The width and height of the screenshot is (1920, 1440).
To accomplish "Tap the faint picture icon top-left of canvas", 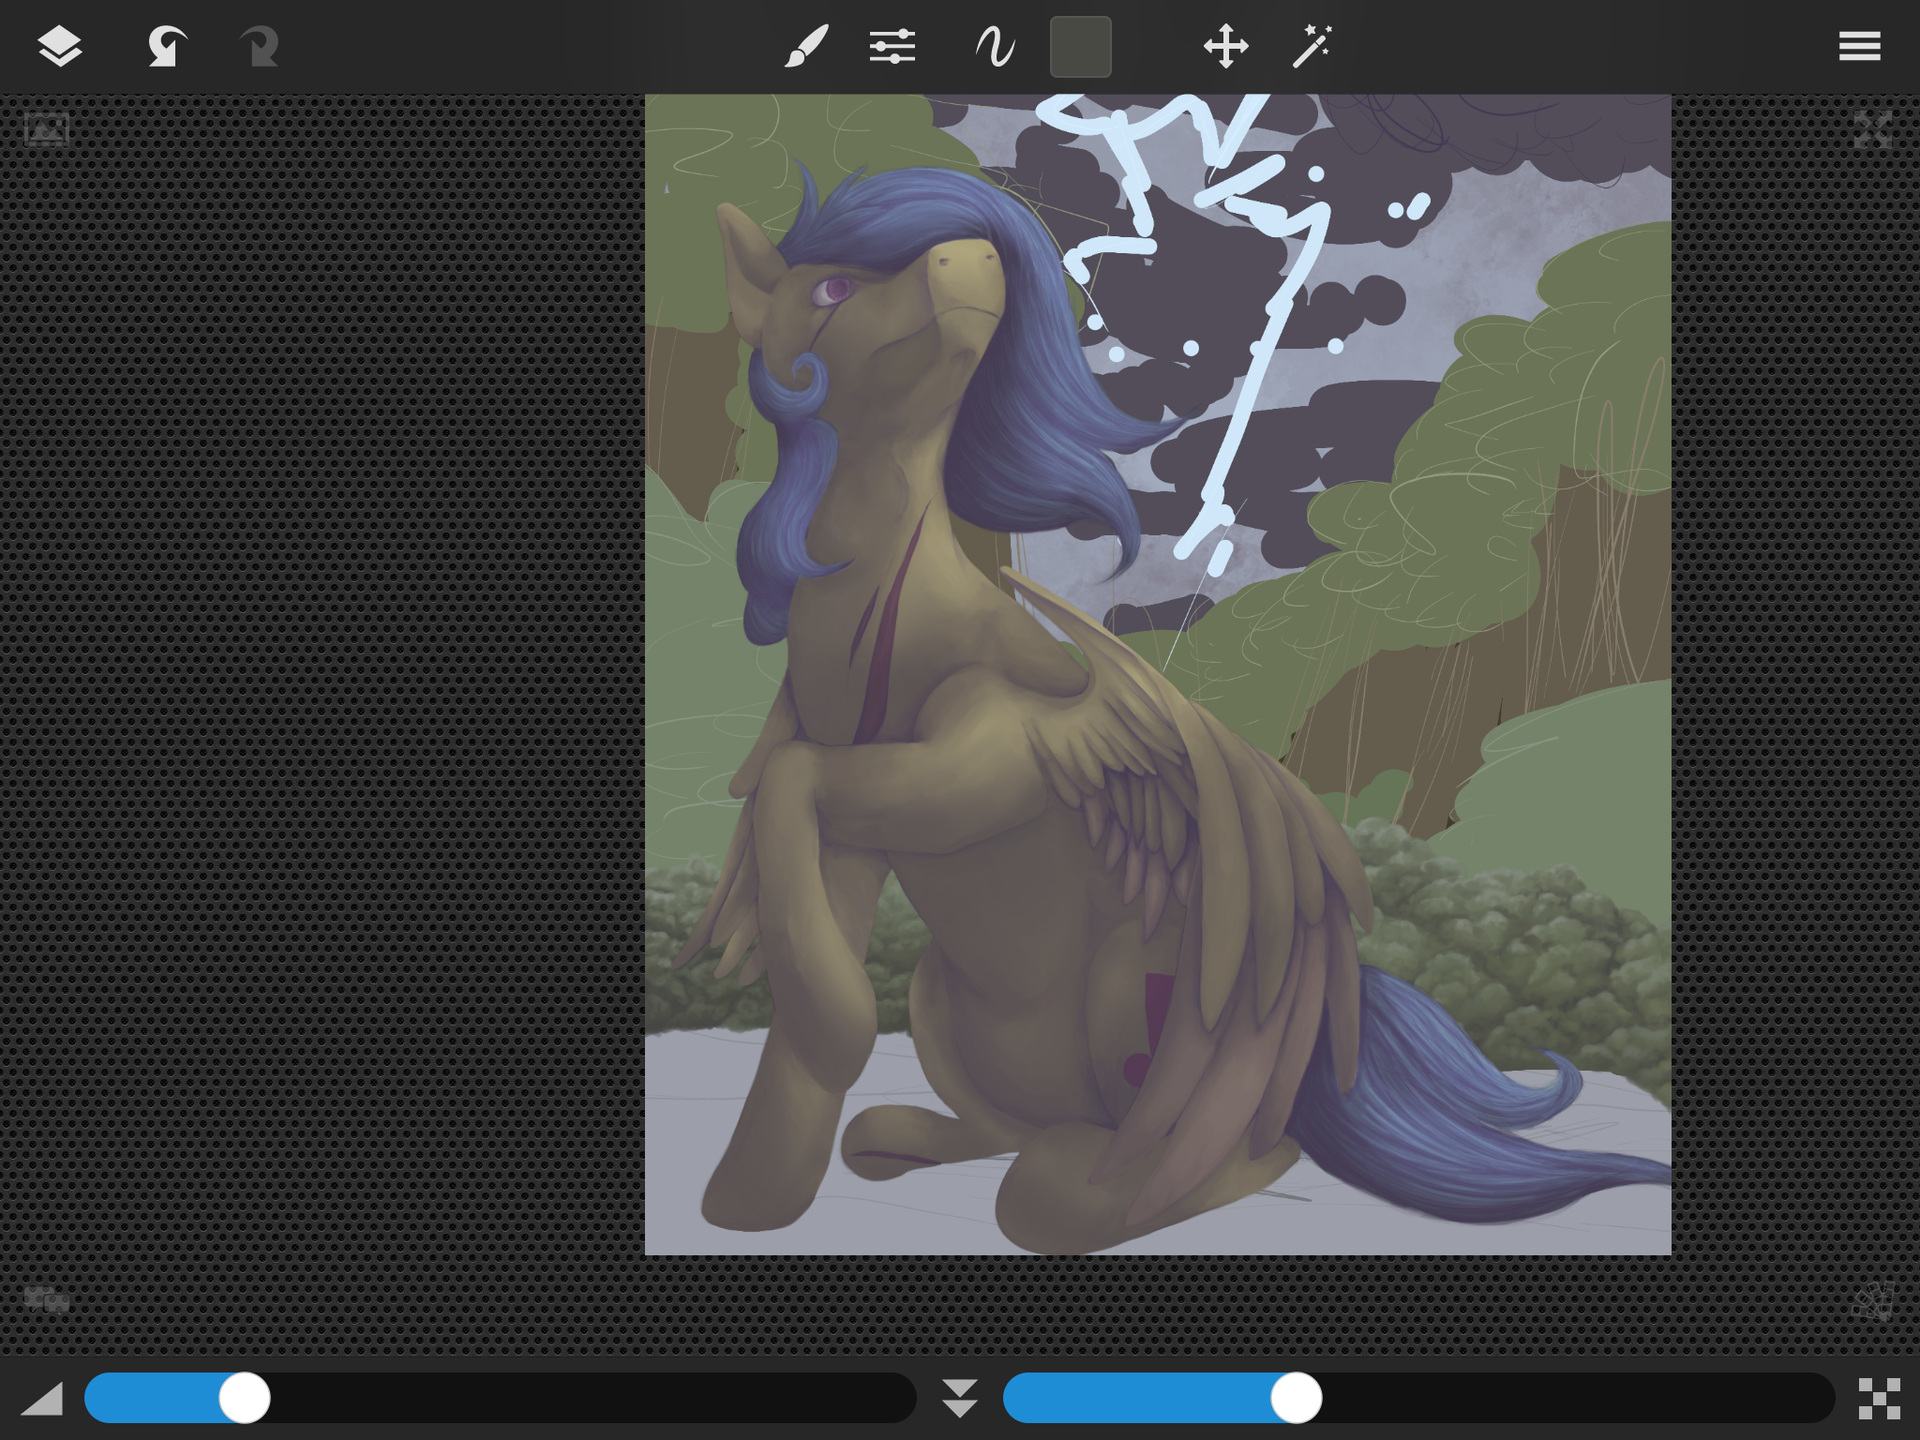I will pos(46,129).
